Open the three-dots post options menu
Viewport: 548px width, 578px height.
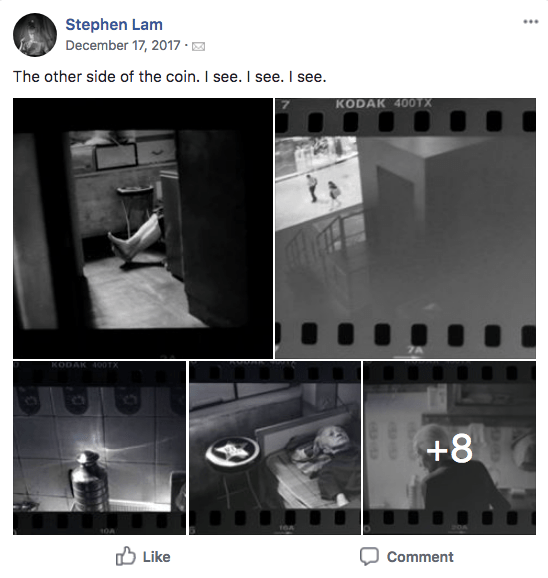(x=531, y=22)
